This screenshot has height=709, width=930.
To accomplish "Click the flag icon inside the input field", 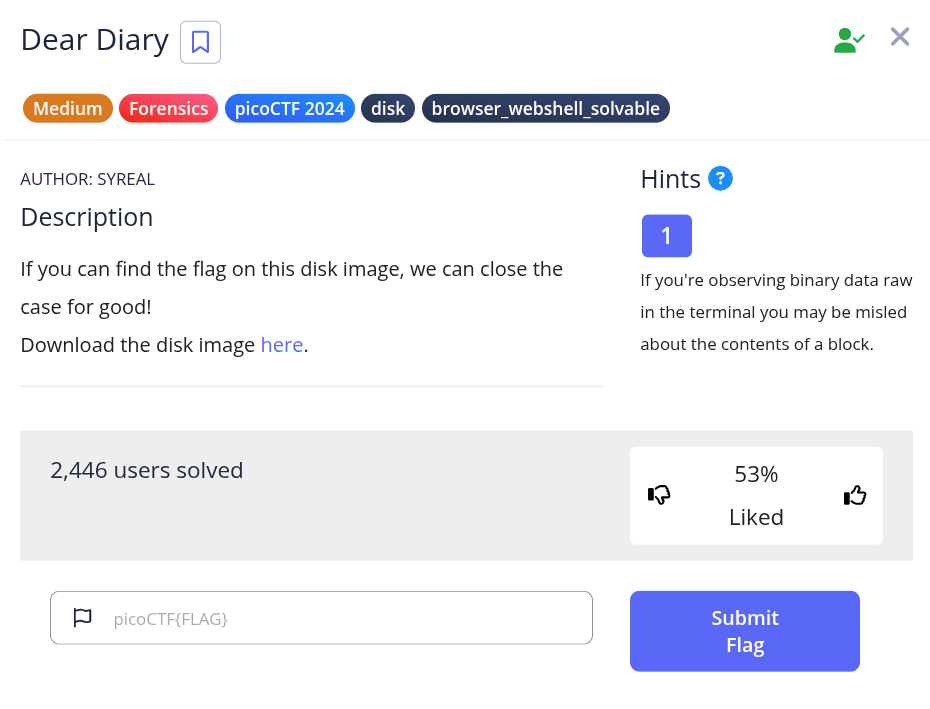I will (x=82, y=617).
